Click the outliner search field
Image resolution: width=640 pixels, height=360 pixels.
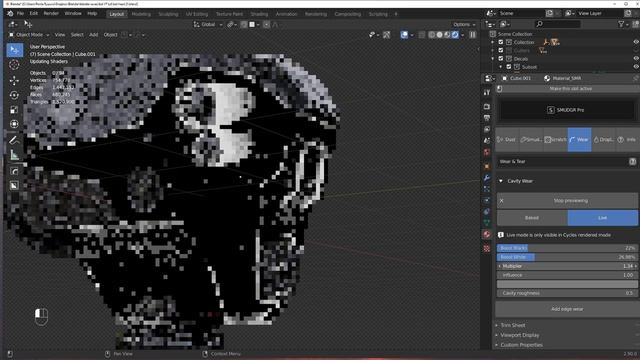[558, 24]
